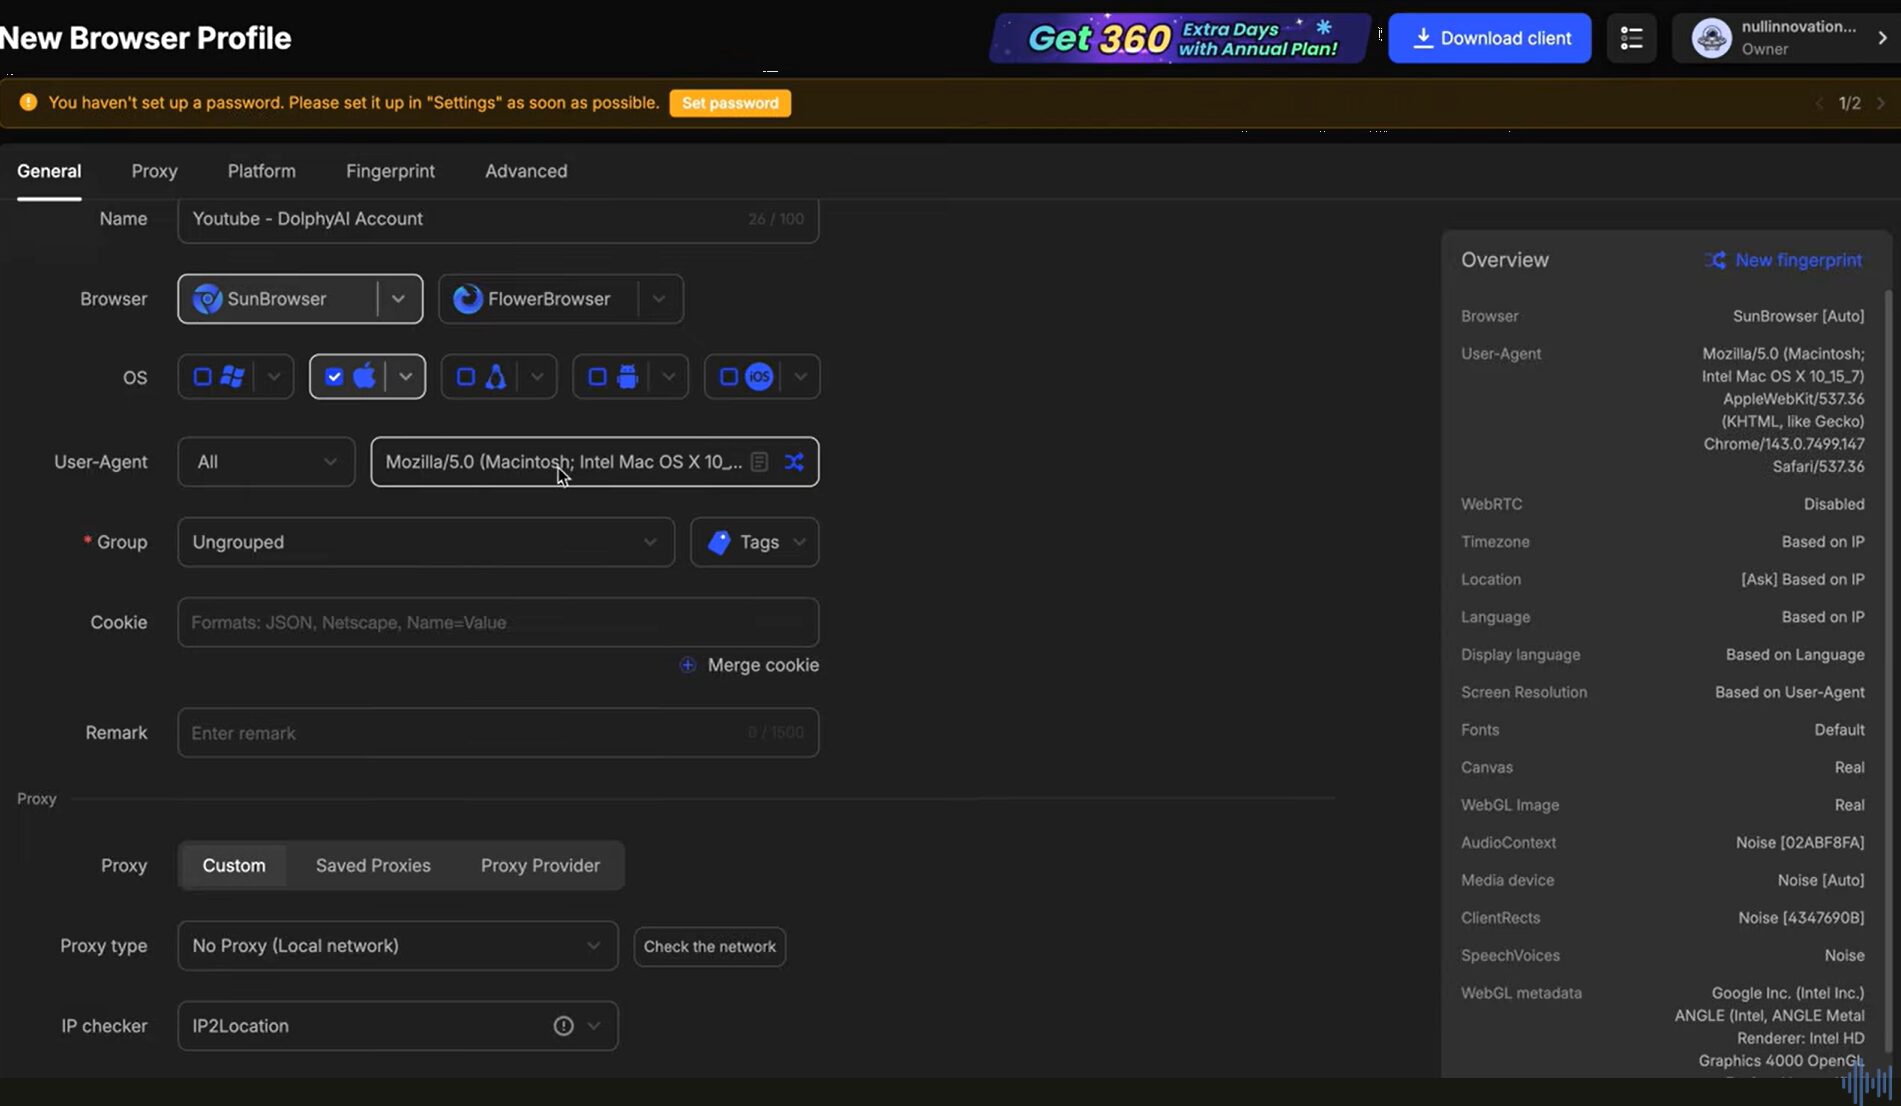The width and height of the screenshot is (1901, 1106).
Task: Click the sound waveform icon at bottom right
Action: 1866,1083
